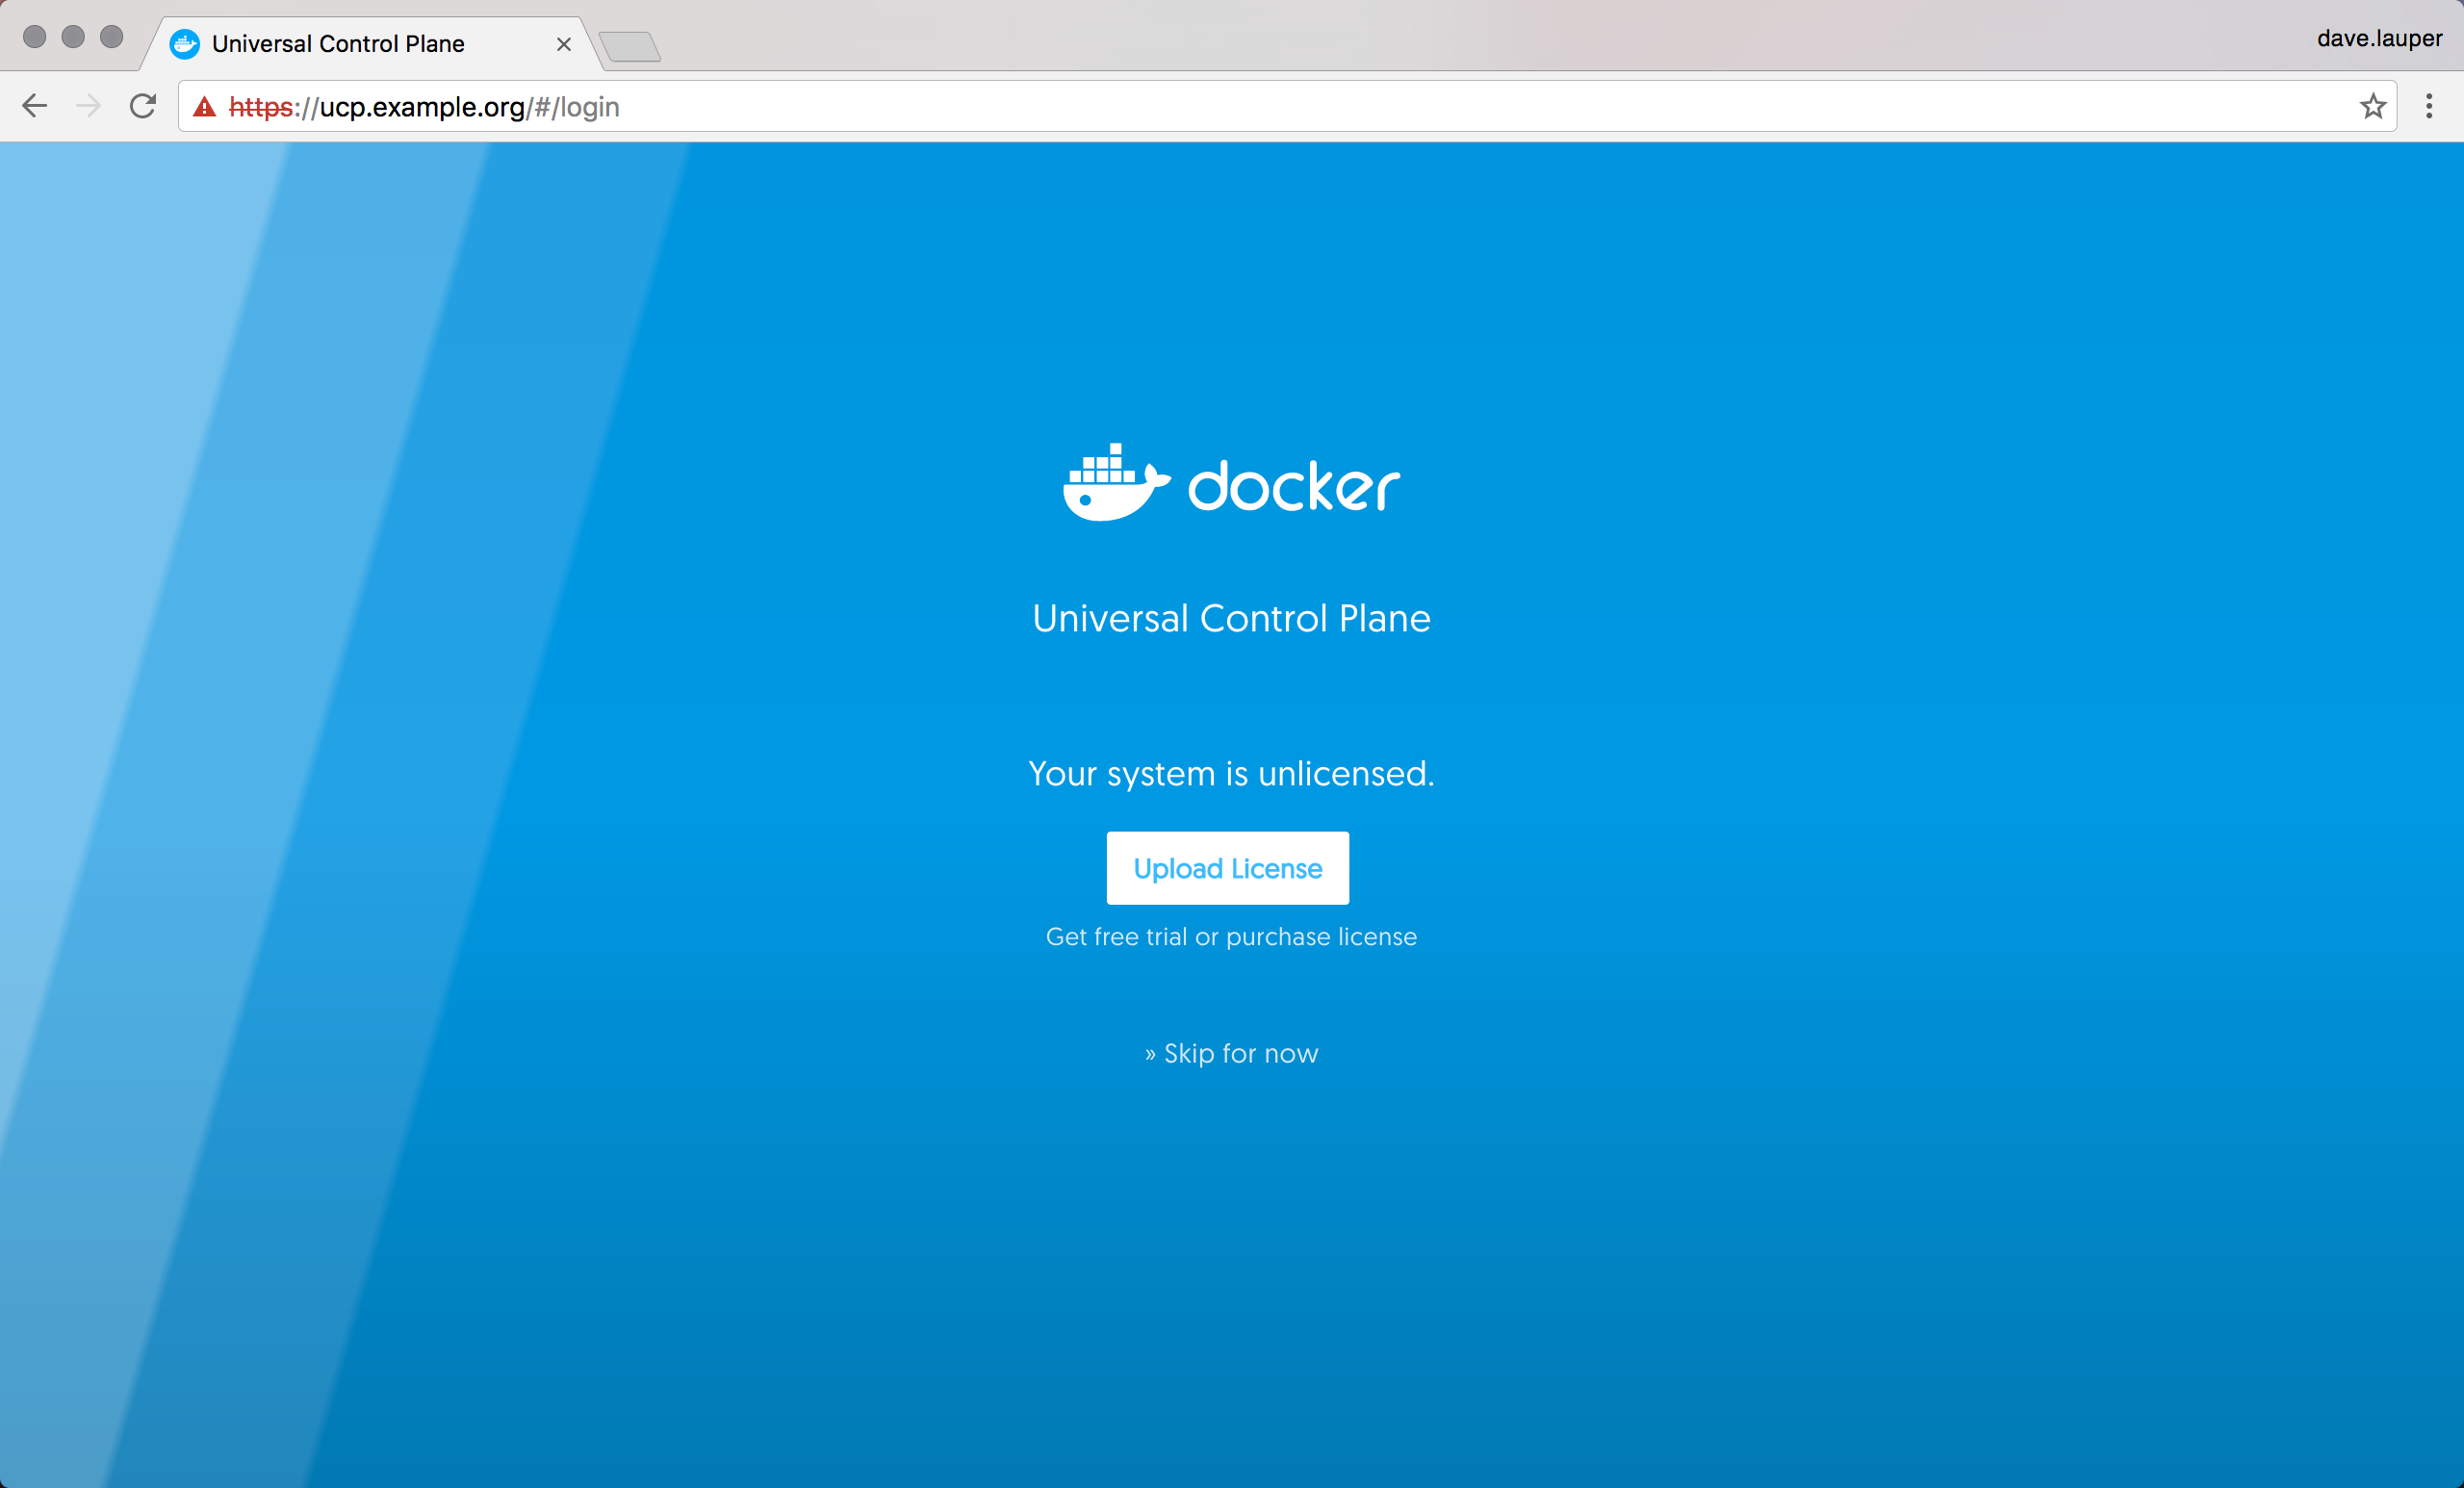Image resolution: width=2464 pixels, height=1488 pixels.
Task: Click the Upload License button
Action: pyautogui.click(x=1227, y=868)
